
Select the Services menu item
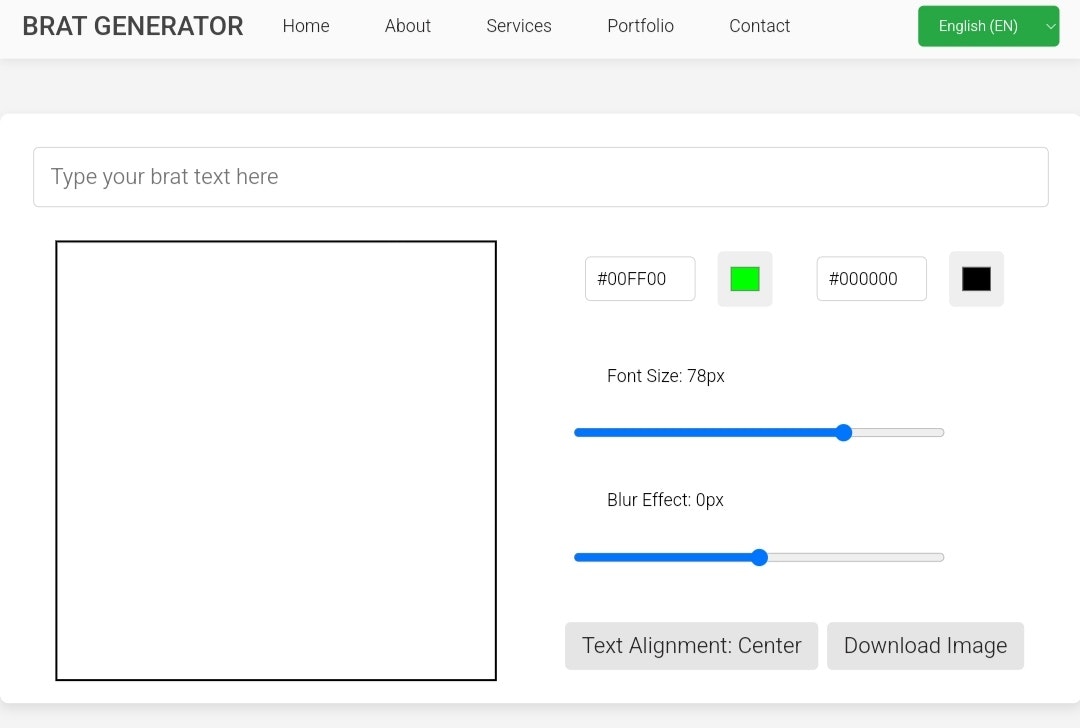point(518,26)
